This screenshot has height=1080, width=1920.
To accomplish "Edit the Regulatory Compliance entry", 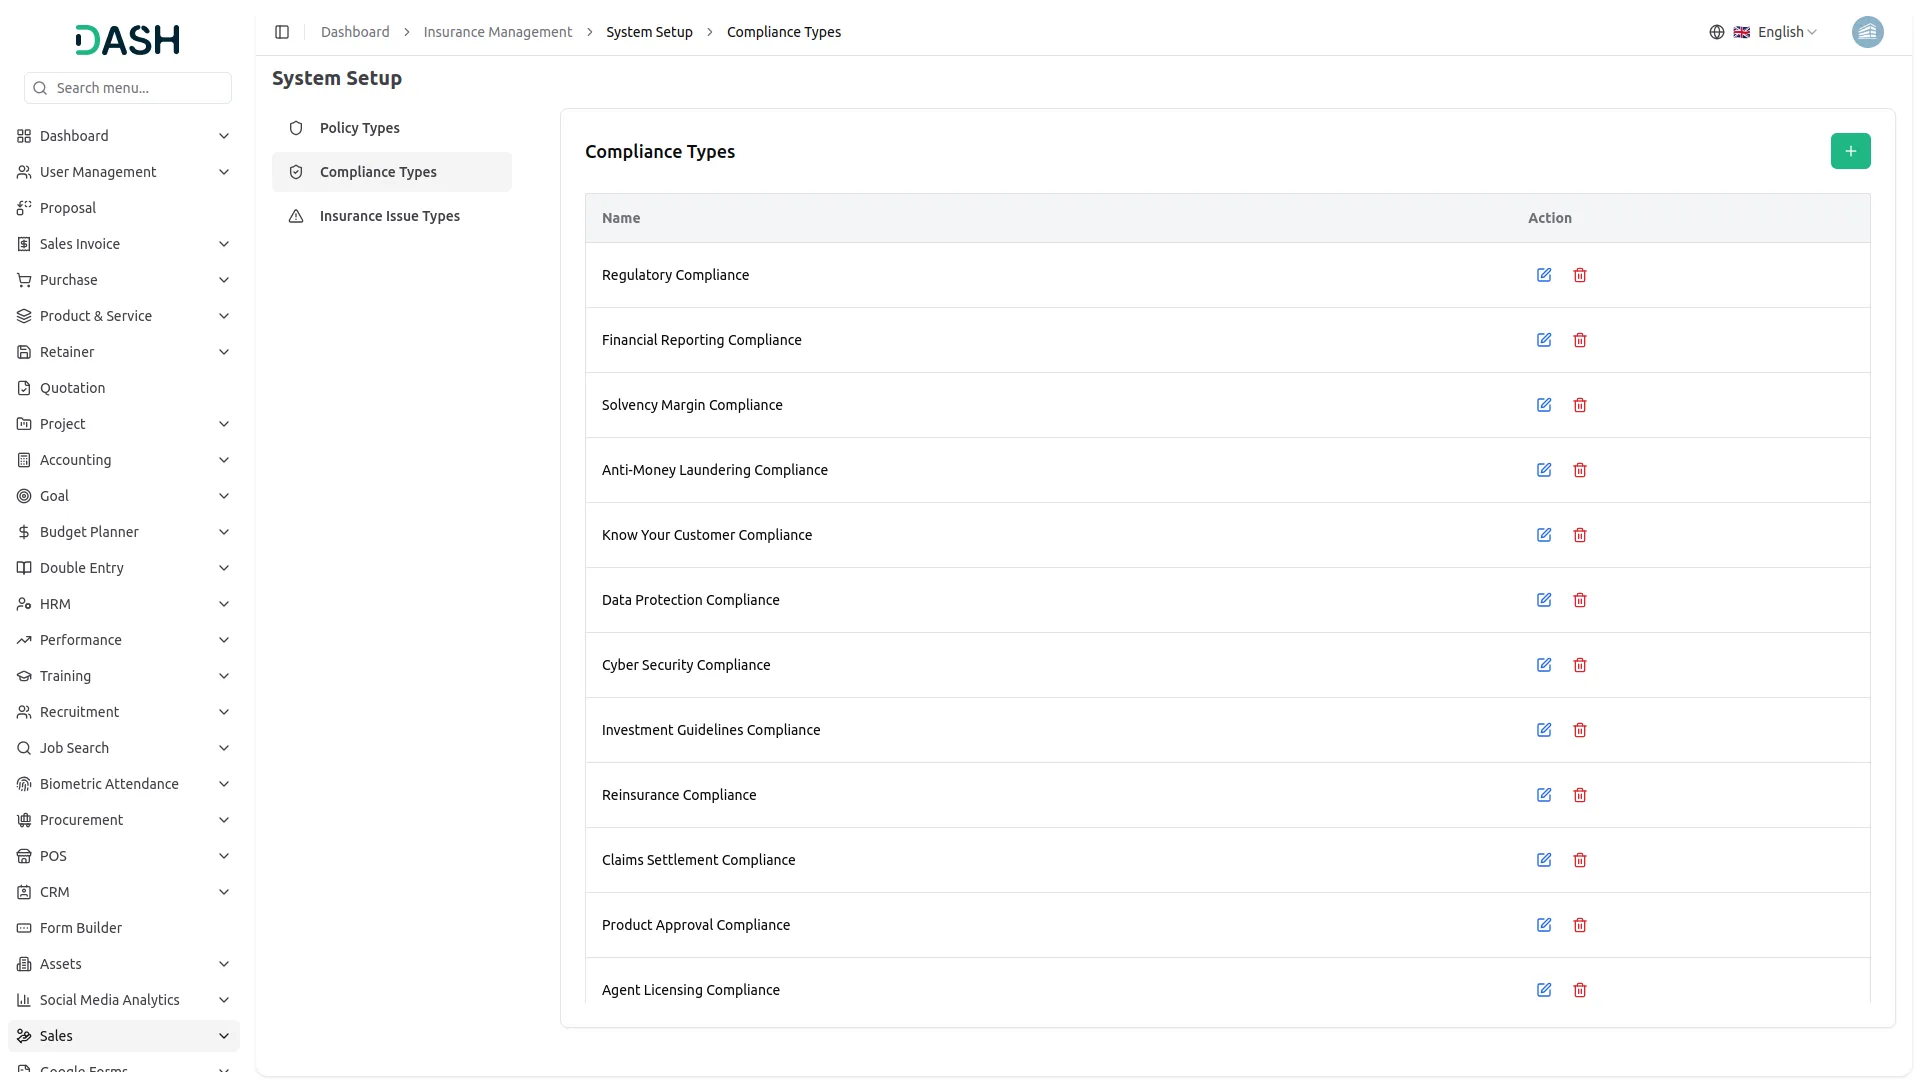I will coord(1544,274).
